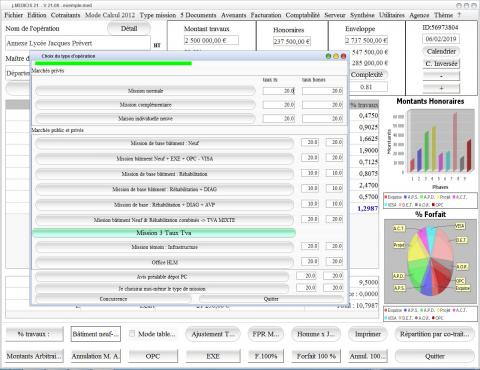Open the Facturation menu
The height and width of the screenshot is (370, 480).
coord(266,15)
